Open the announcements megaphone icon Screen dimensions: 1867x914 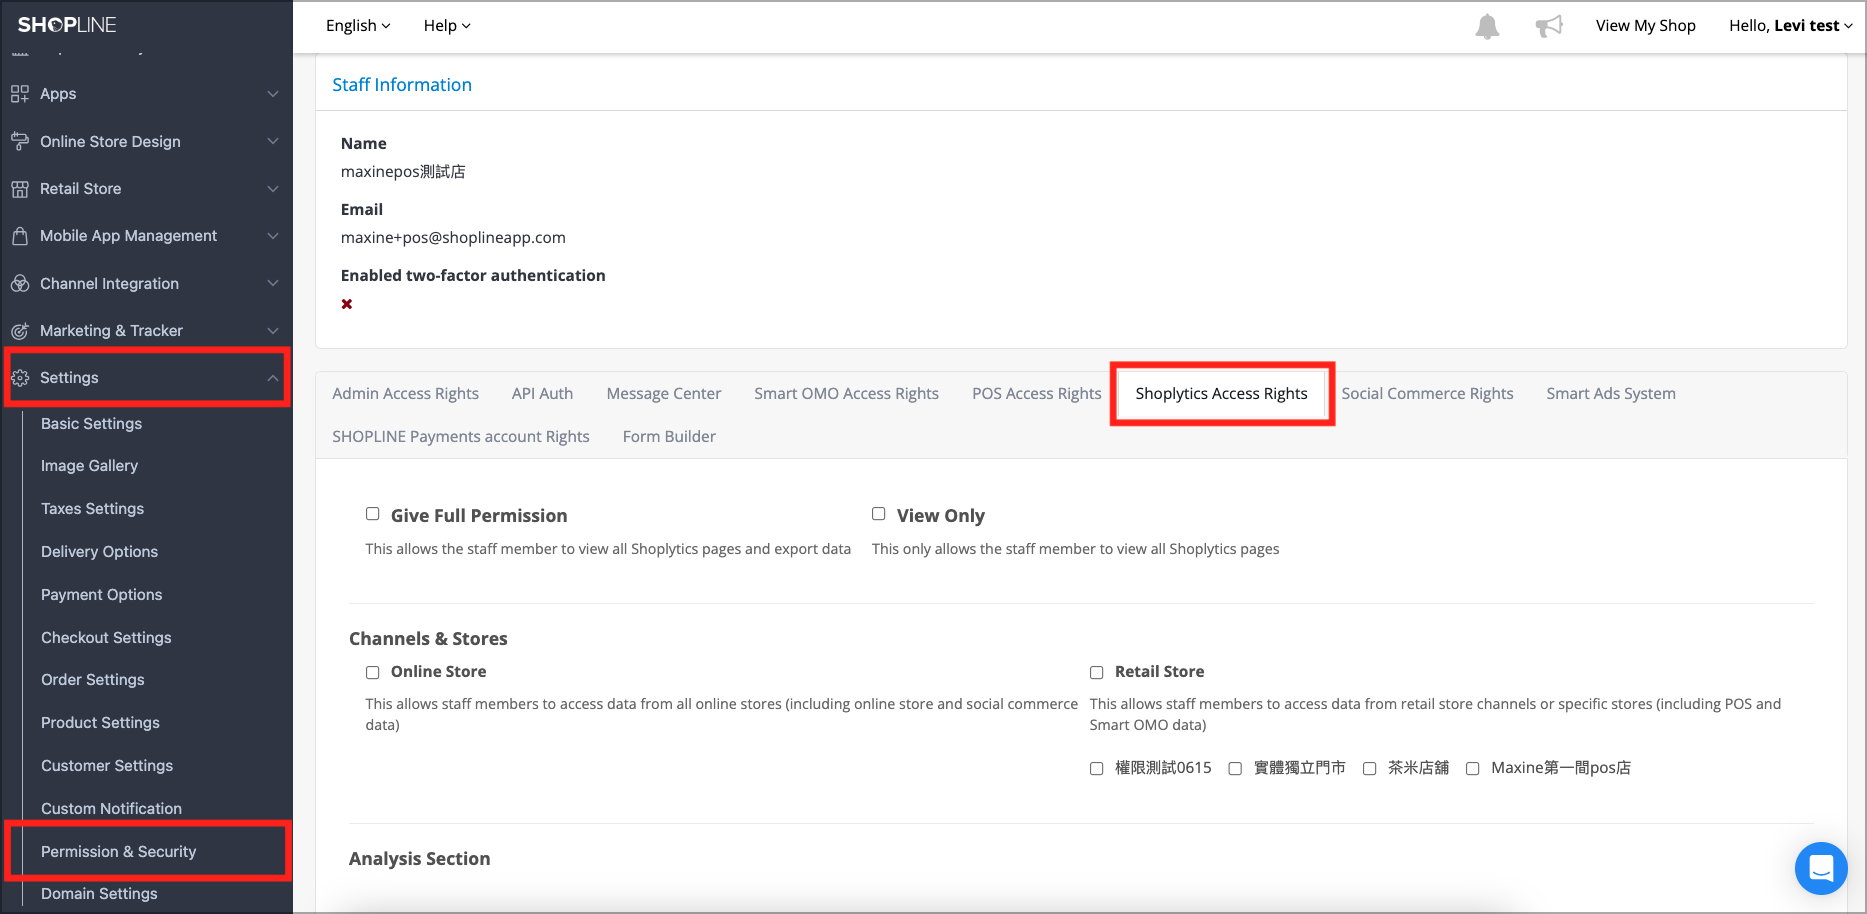pyautogui.click(x=1549, y=26)
